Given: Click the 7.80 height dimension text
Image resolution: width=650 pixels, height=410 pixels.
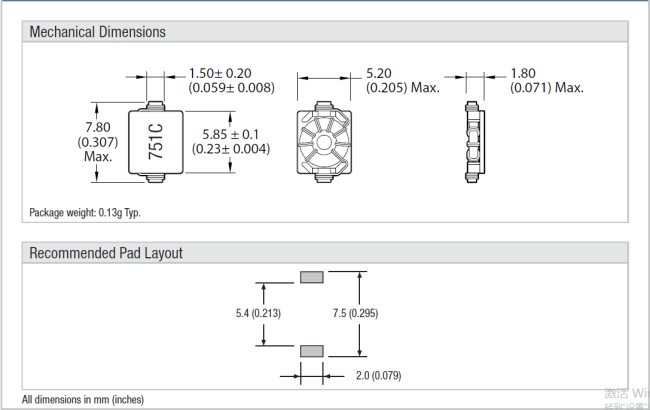Looking at the screenshot, I should coord(97,127).
